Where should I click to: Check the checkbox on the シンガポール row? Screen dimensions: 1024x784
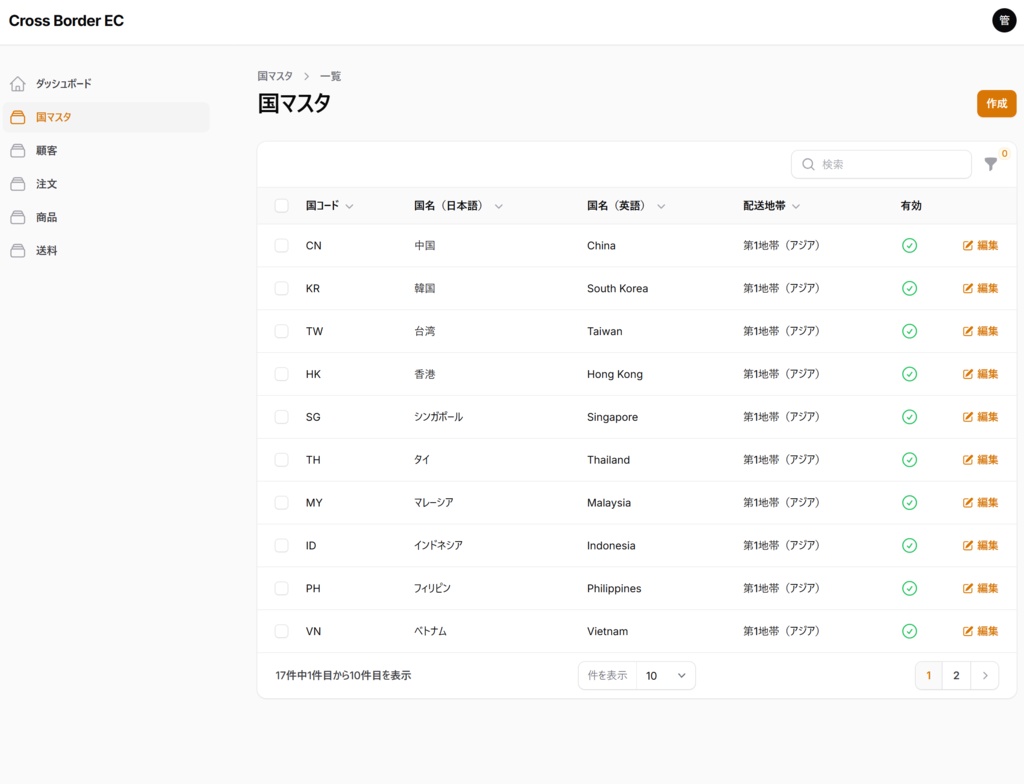click(x=281, y=416)
